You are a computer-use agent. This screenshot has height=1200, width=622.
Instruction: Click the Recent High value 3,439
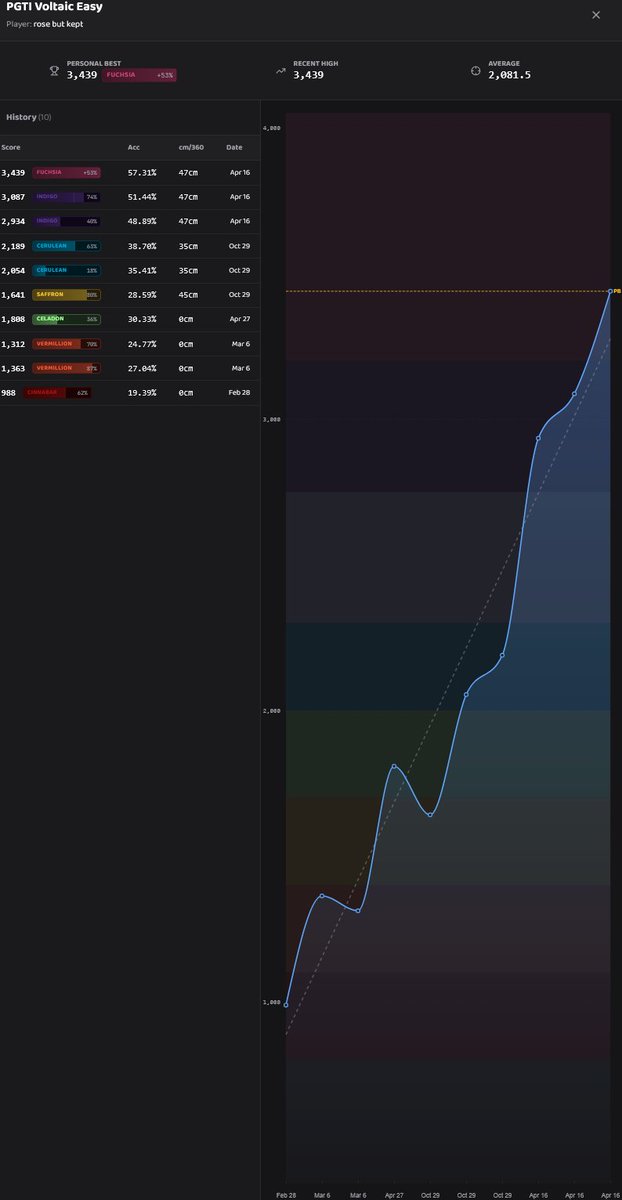coord(309,75)
